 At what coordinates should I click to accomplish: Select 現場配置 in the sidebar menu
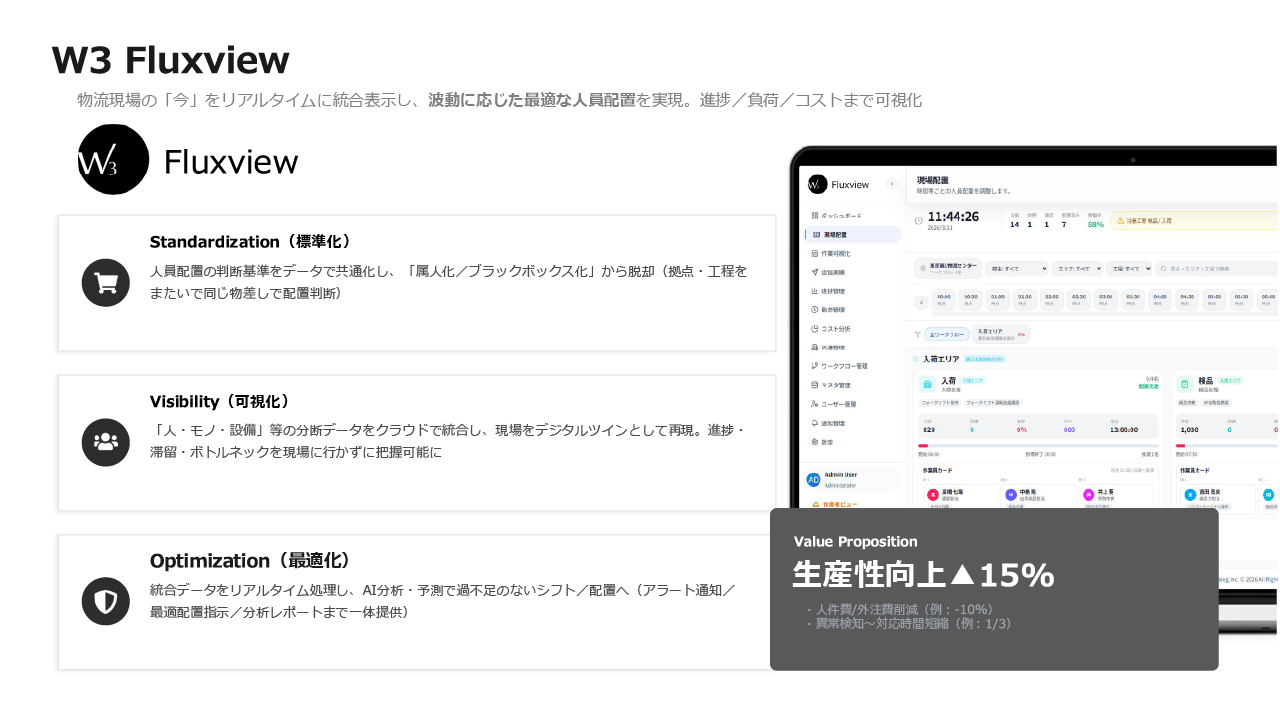coord(853,235)
